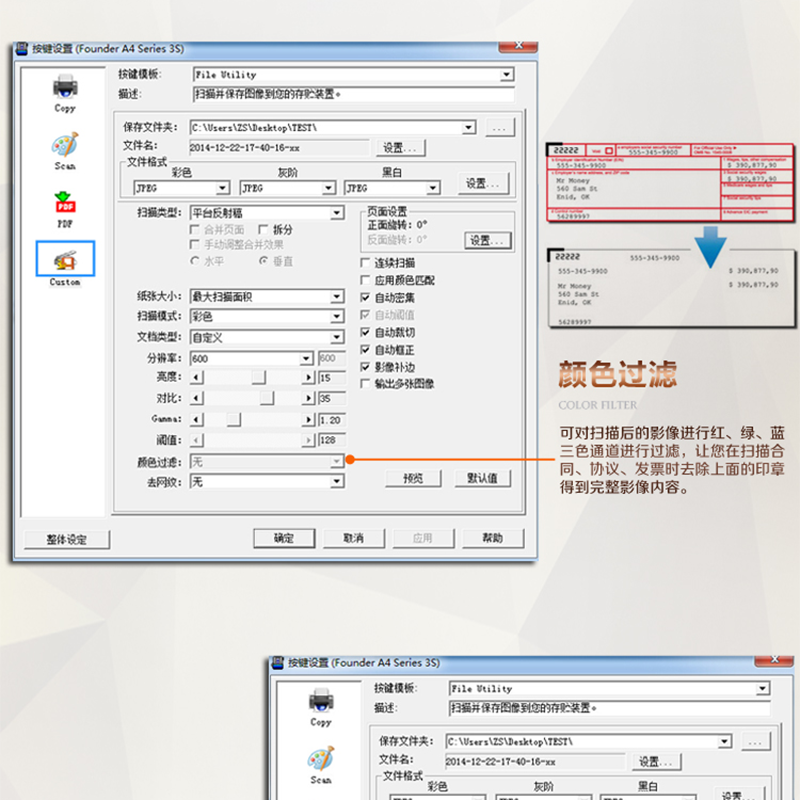
Task: Click the Gamma slider's left arrow
Action: 196,419
